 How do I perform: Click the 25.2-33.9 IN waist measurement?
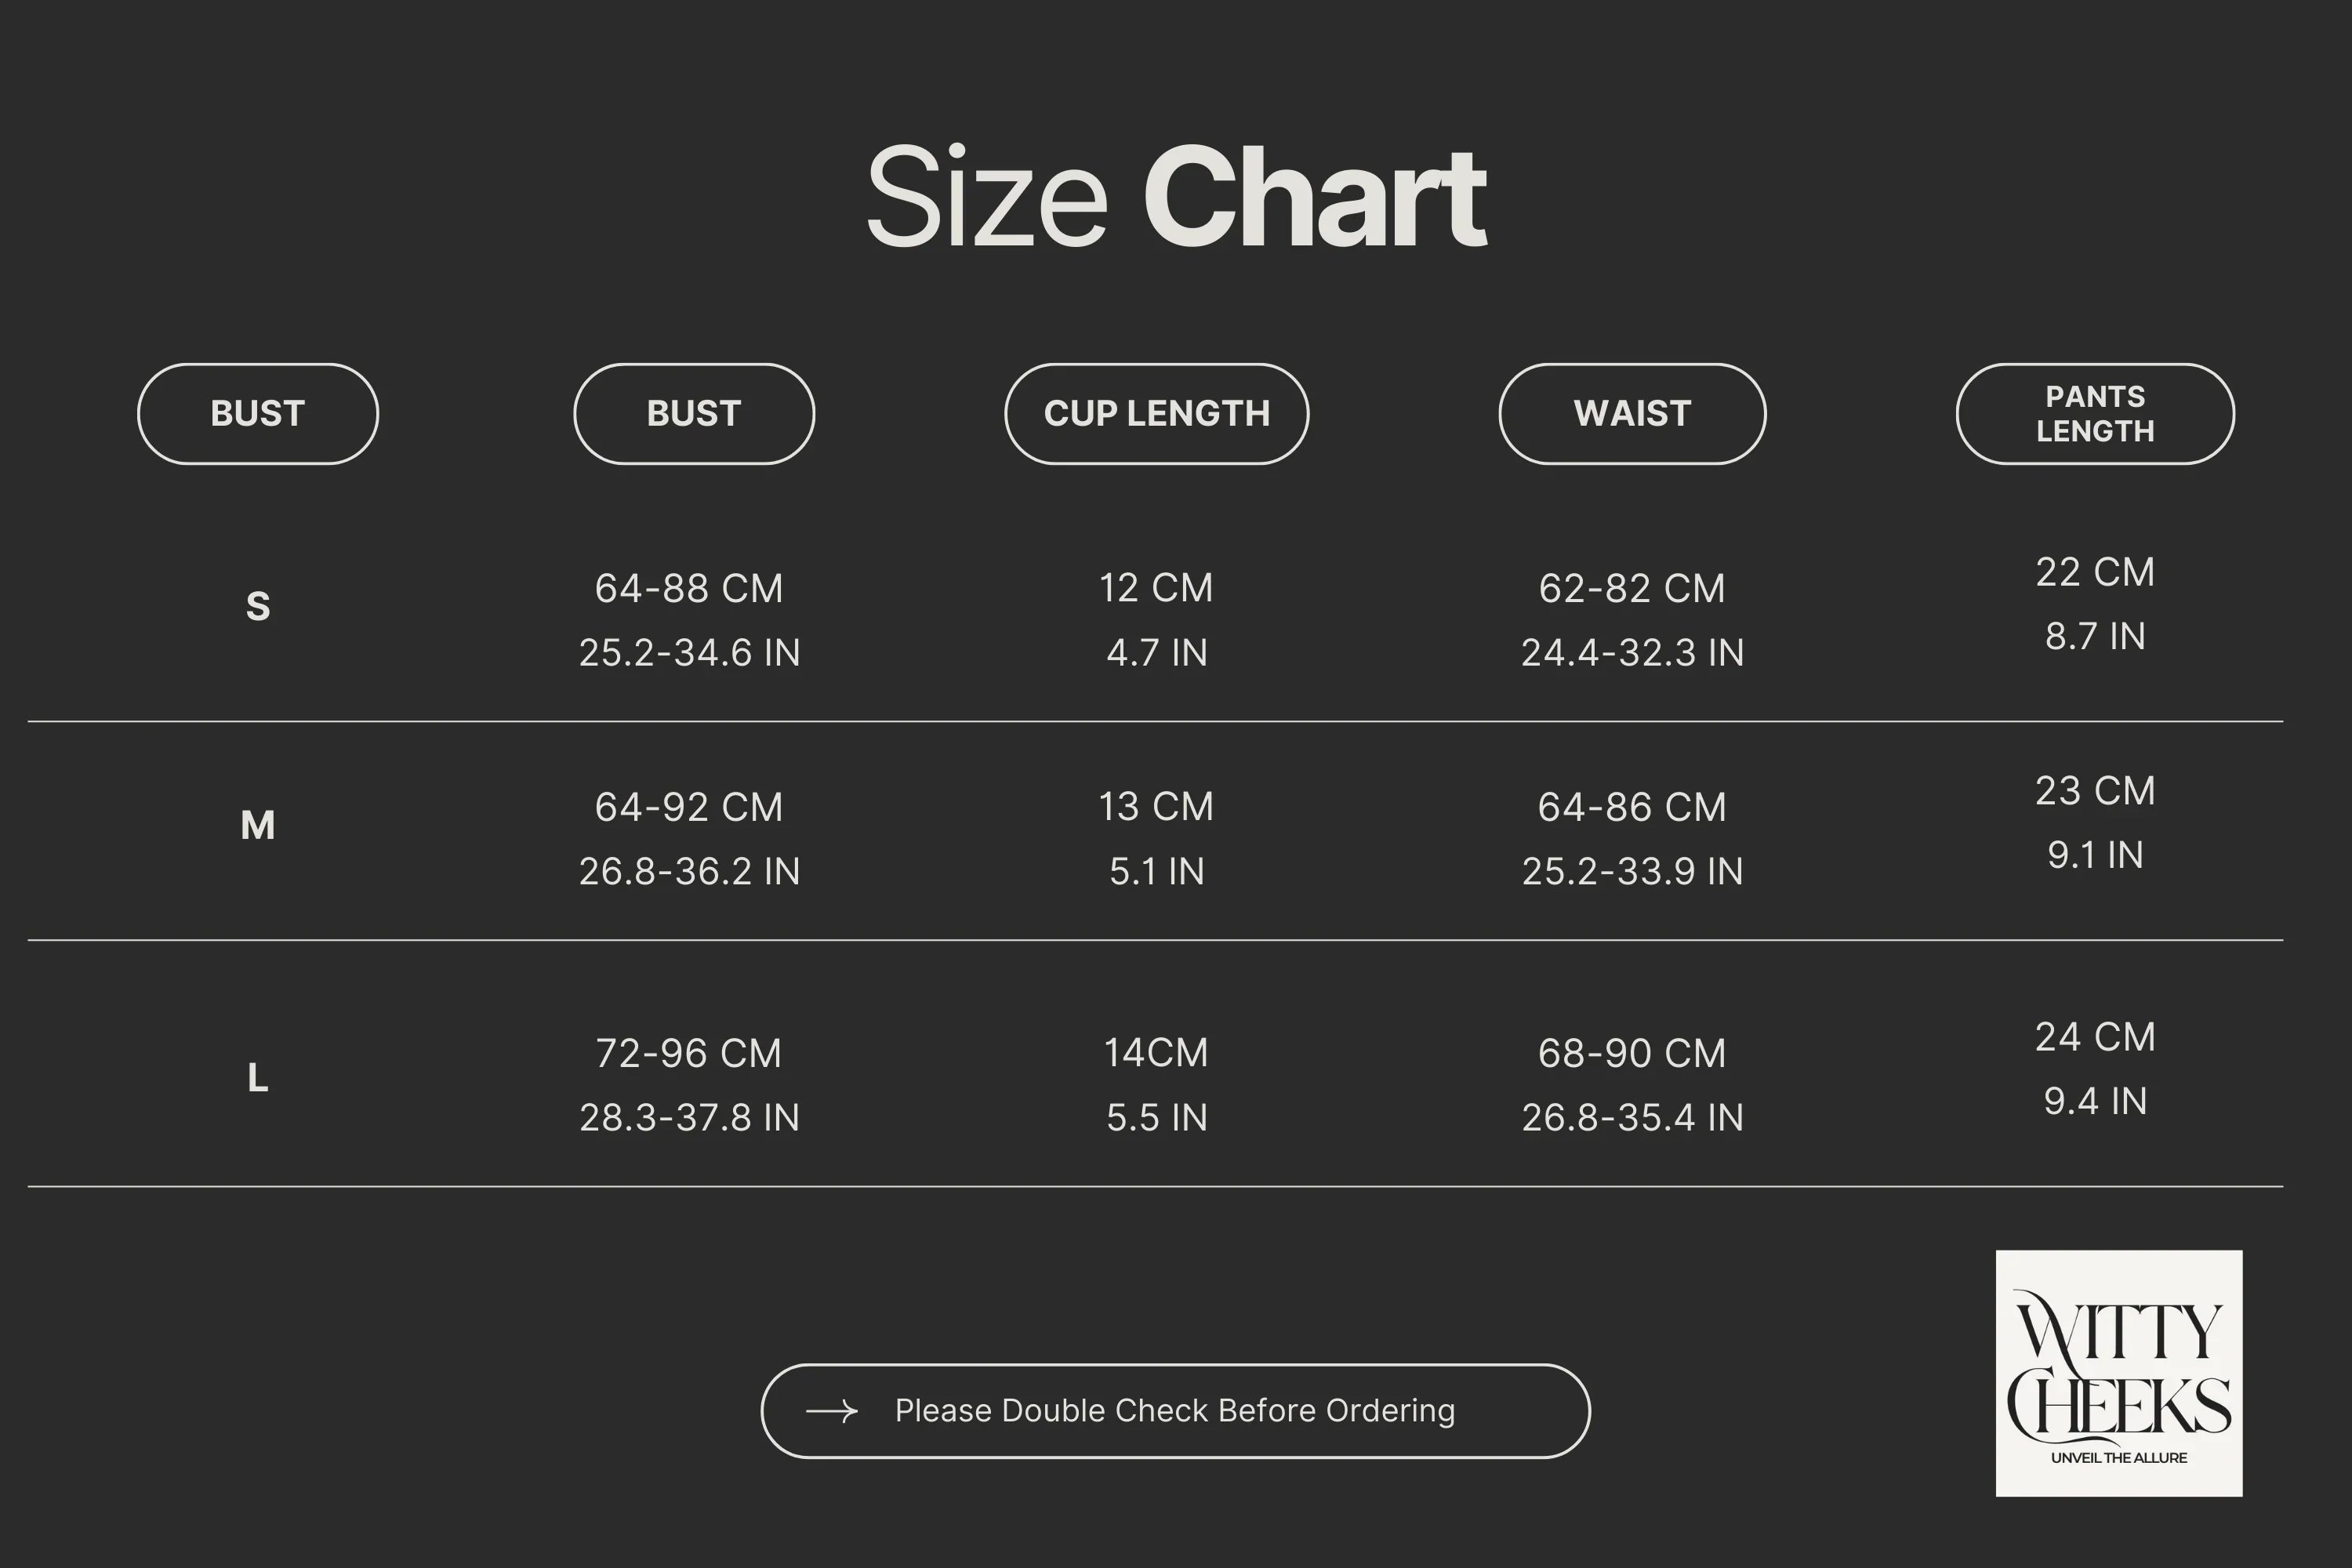click(x=1632, y=871)
